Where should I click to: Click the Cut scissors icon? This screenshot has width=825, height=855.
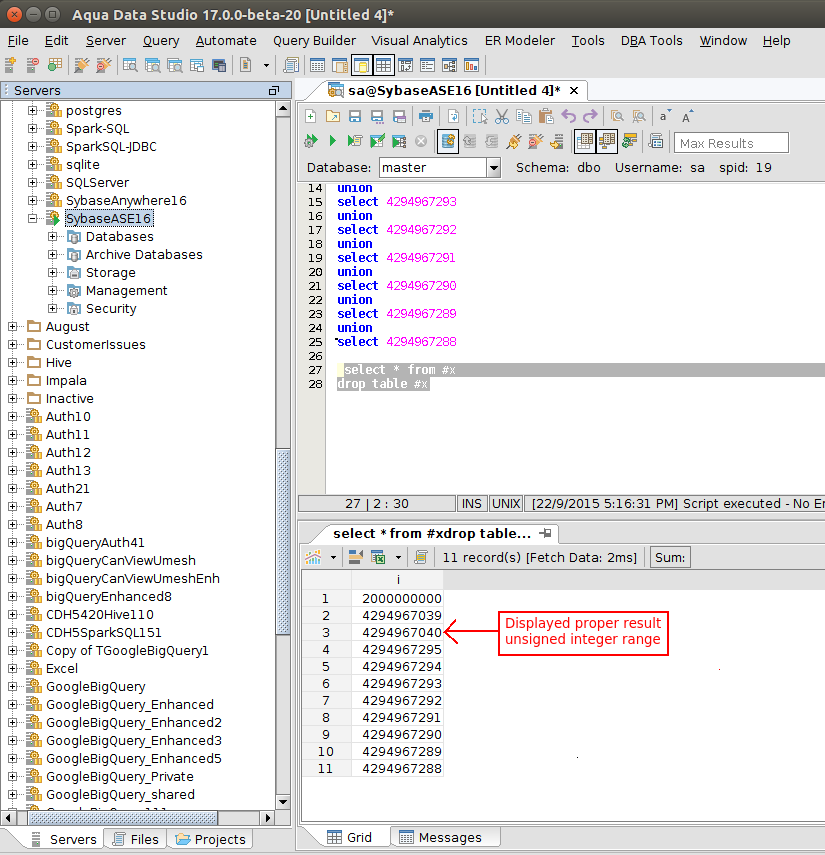tap(502, 116)
